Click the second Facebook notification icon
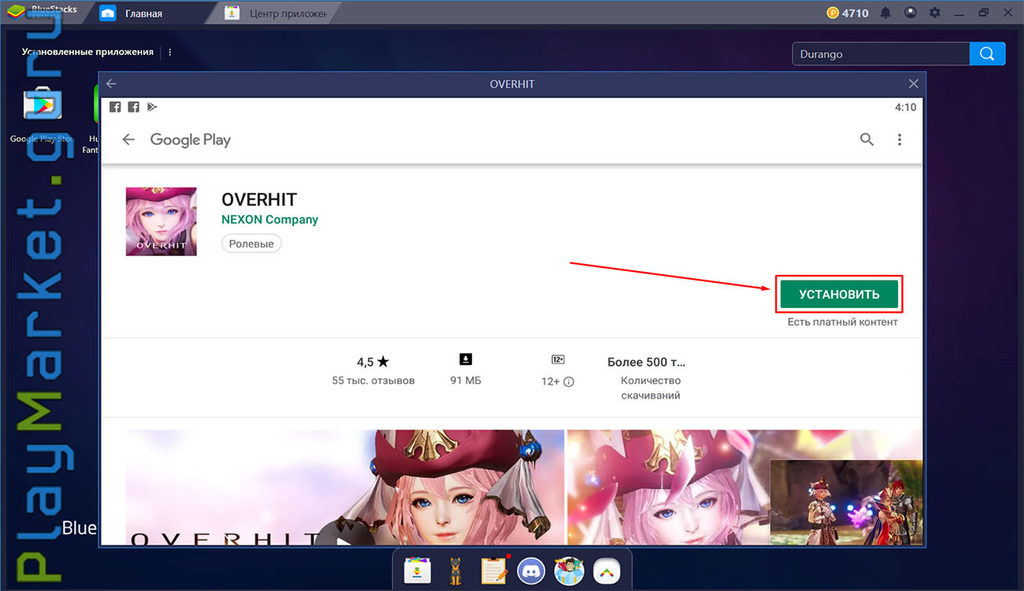 pyautogui.click(x=133, y=107)
